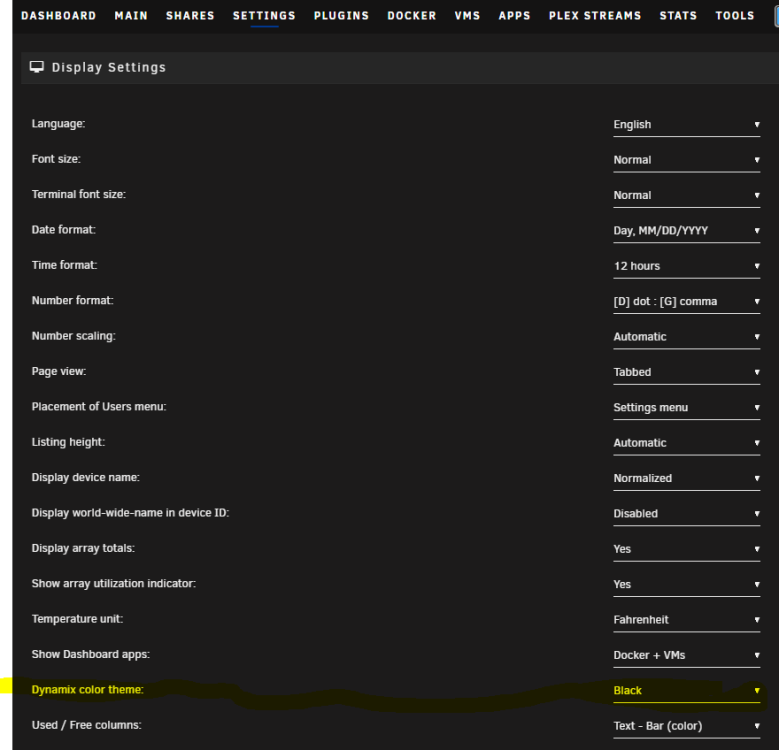Change the Display array totals dropdown
779x750 pixels.
pyautogui.click(x=687, y=549)
